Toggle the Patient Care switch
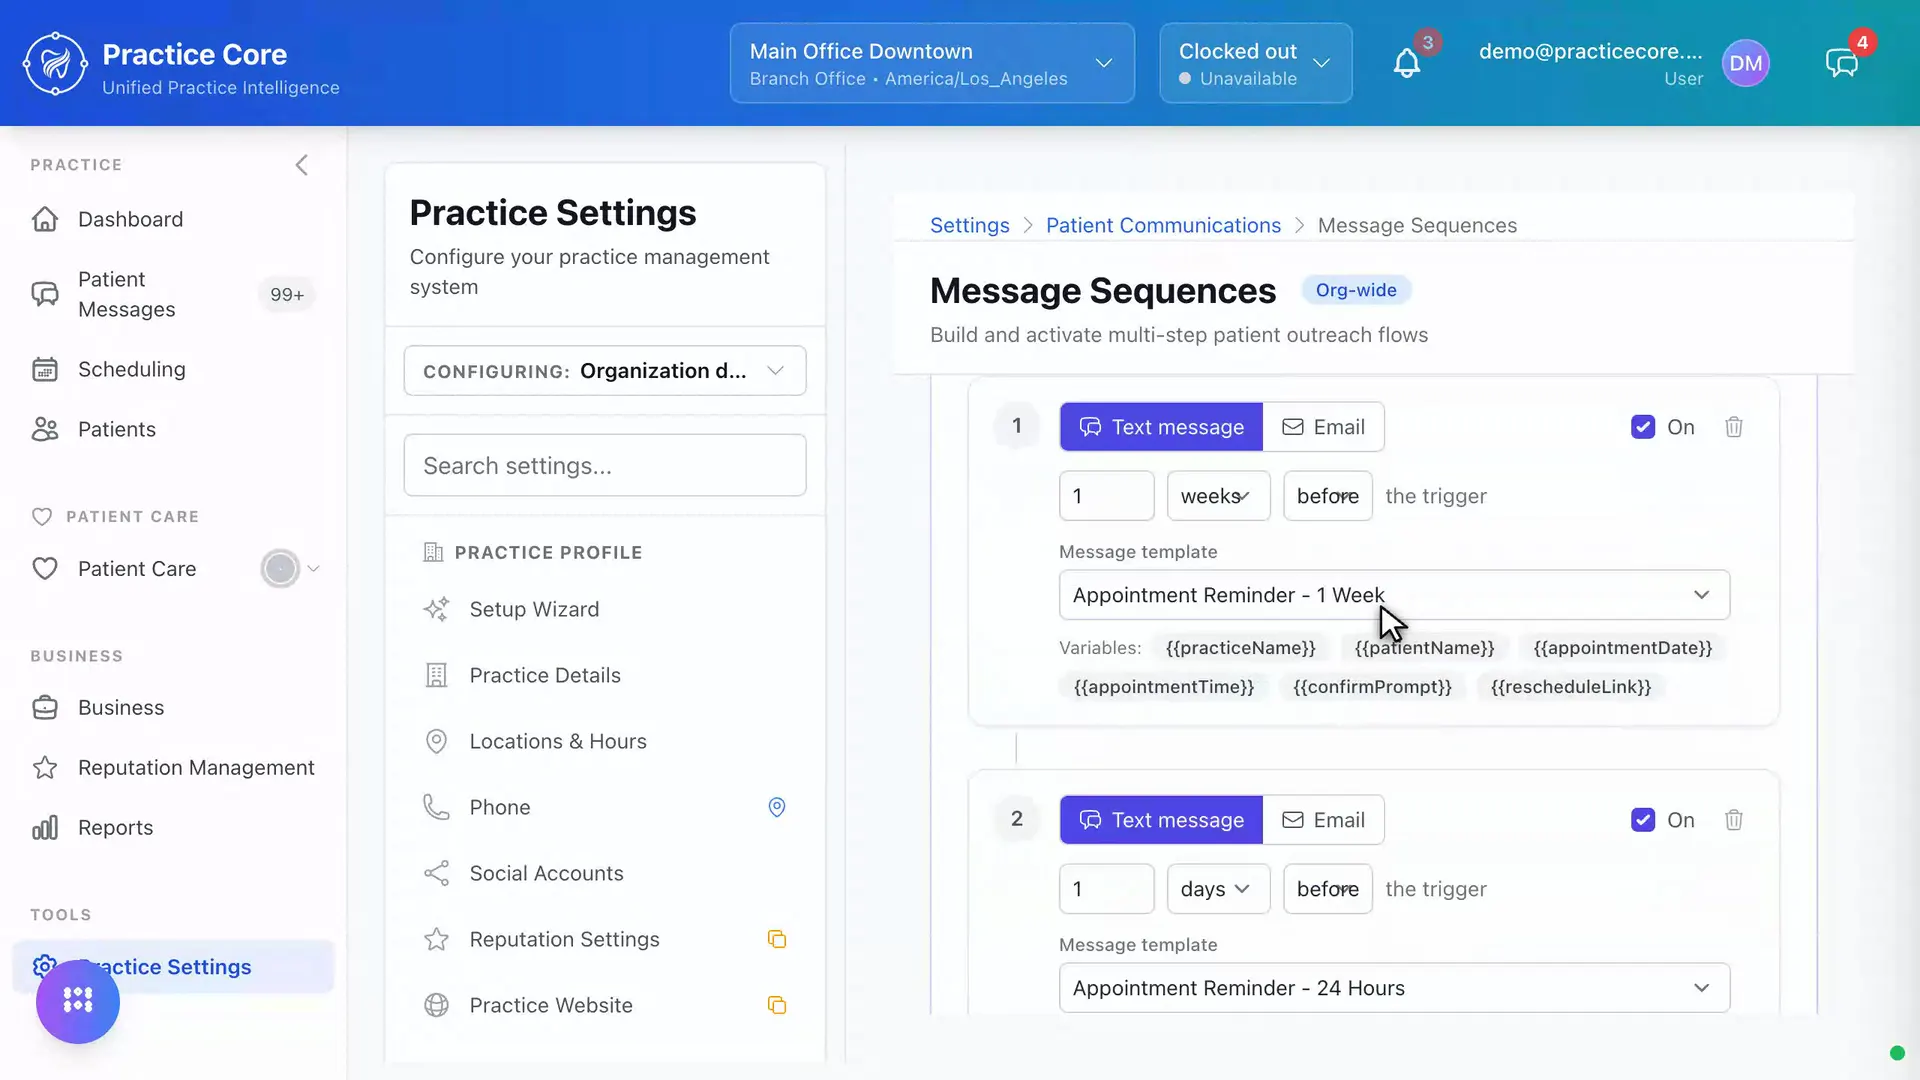 pyautogui.click(x=280, y=569)
